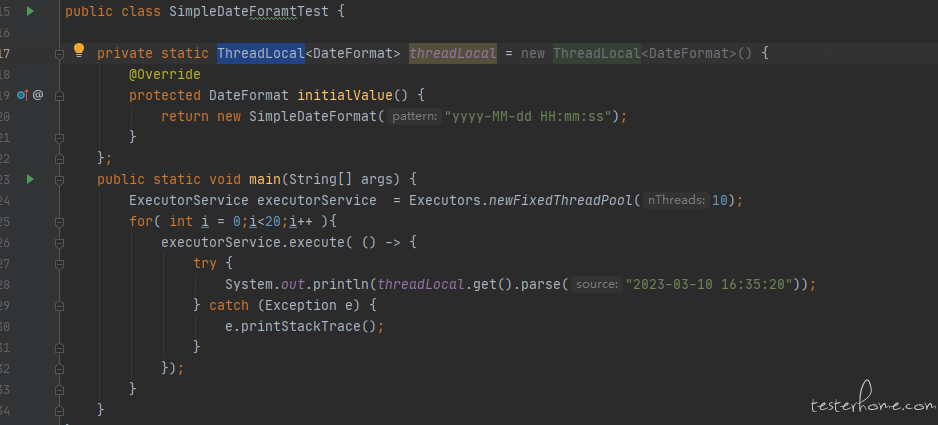
Task: Run the main method via gutter arrow
Action: pyautogui.click(x=31, y=179)
